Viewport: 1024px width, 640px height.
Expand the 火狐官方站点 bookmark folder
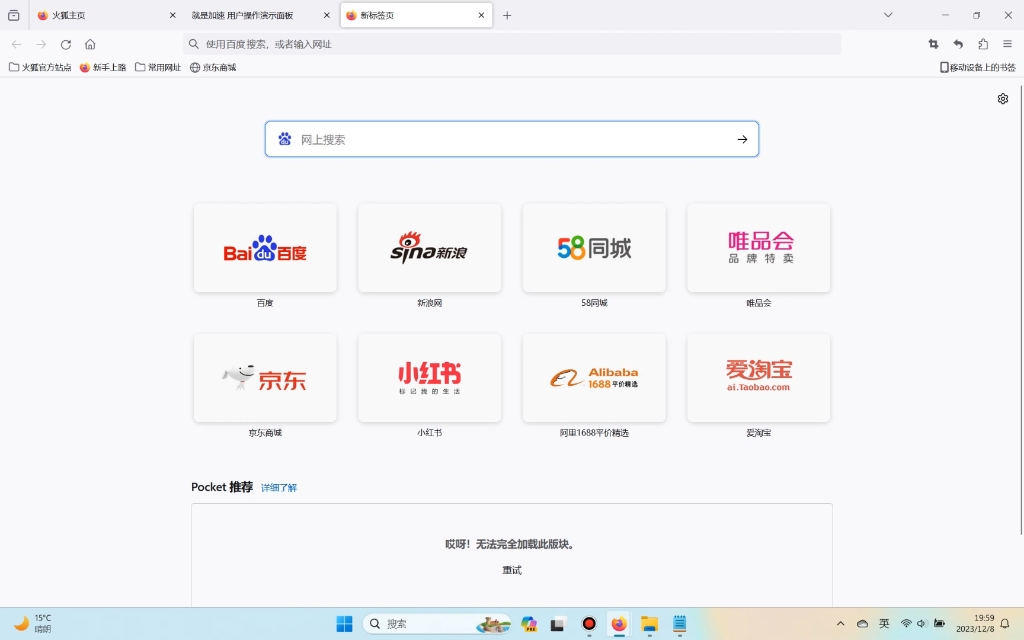pyautogui.click(x=40, y=67)
